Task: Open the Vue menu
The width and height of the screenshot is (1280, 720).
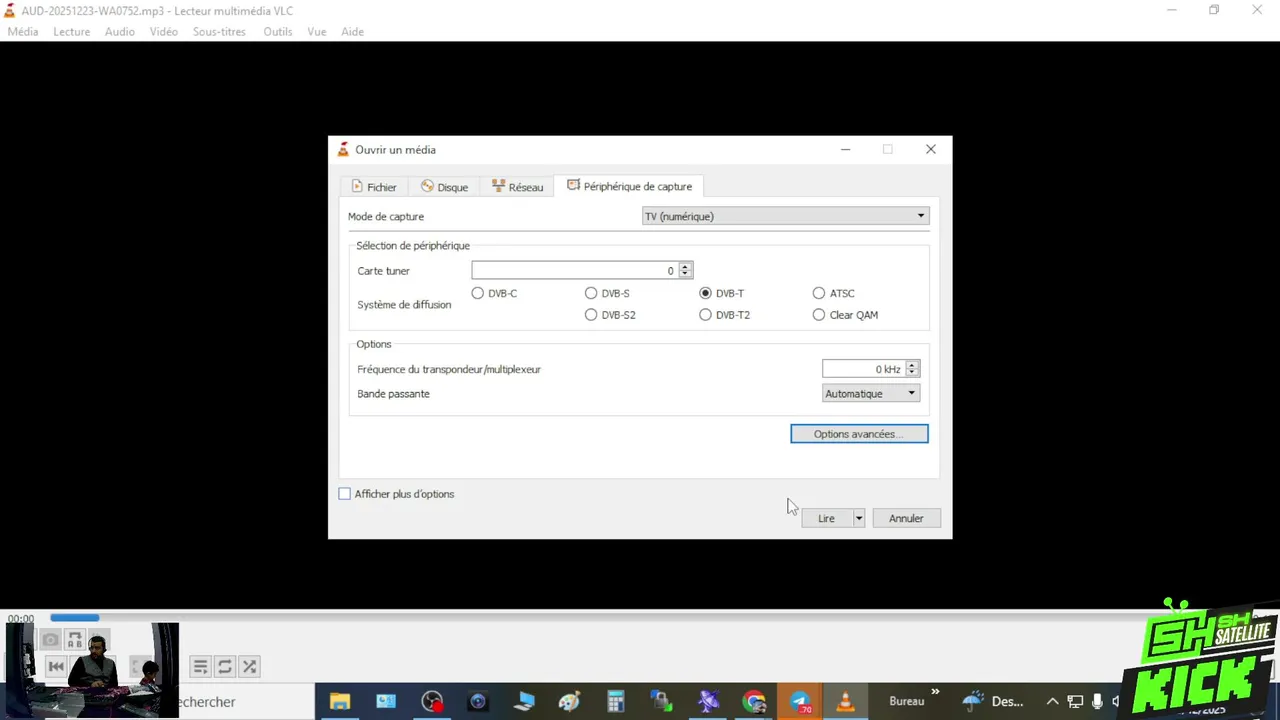Action: point(317,32)
